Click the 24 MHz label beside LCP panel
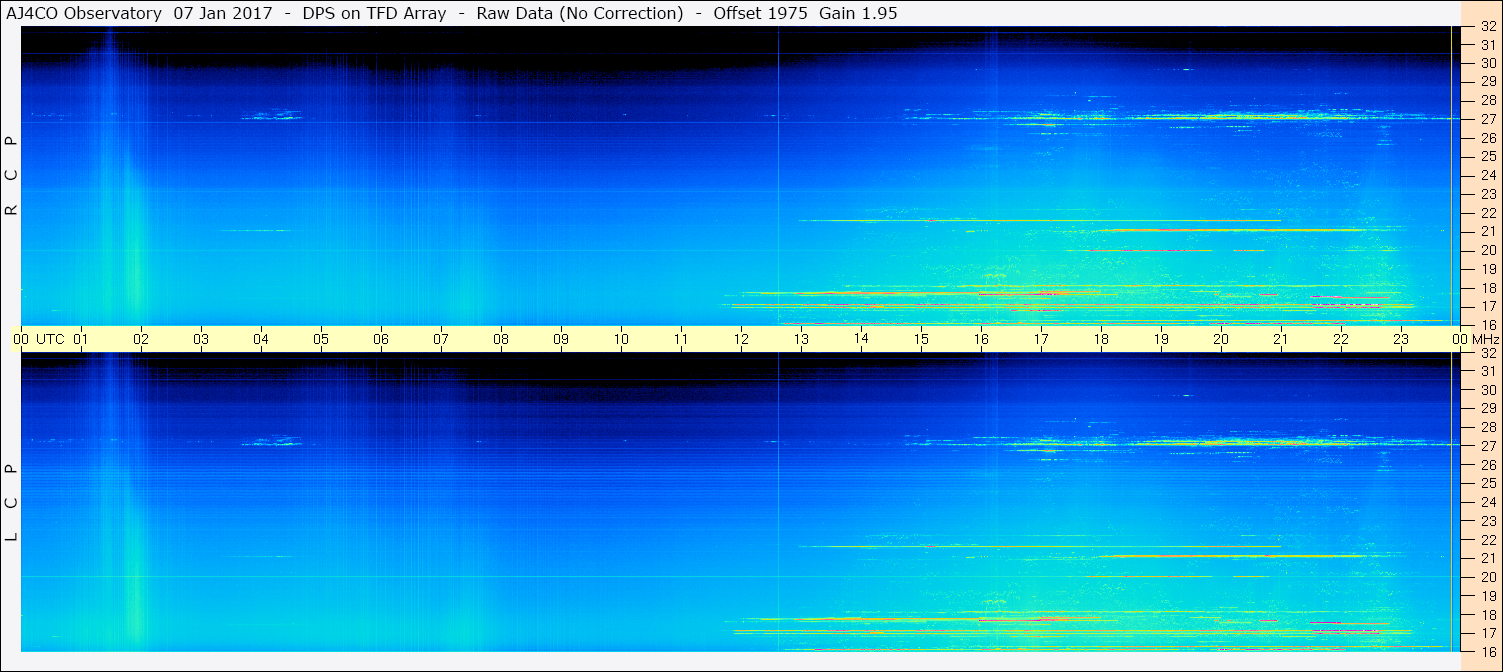1503x672 pixels. click(1488, 502)
